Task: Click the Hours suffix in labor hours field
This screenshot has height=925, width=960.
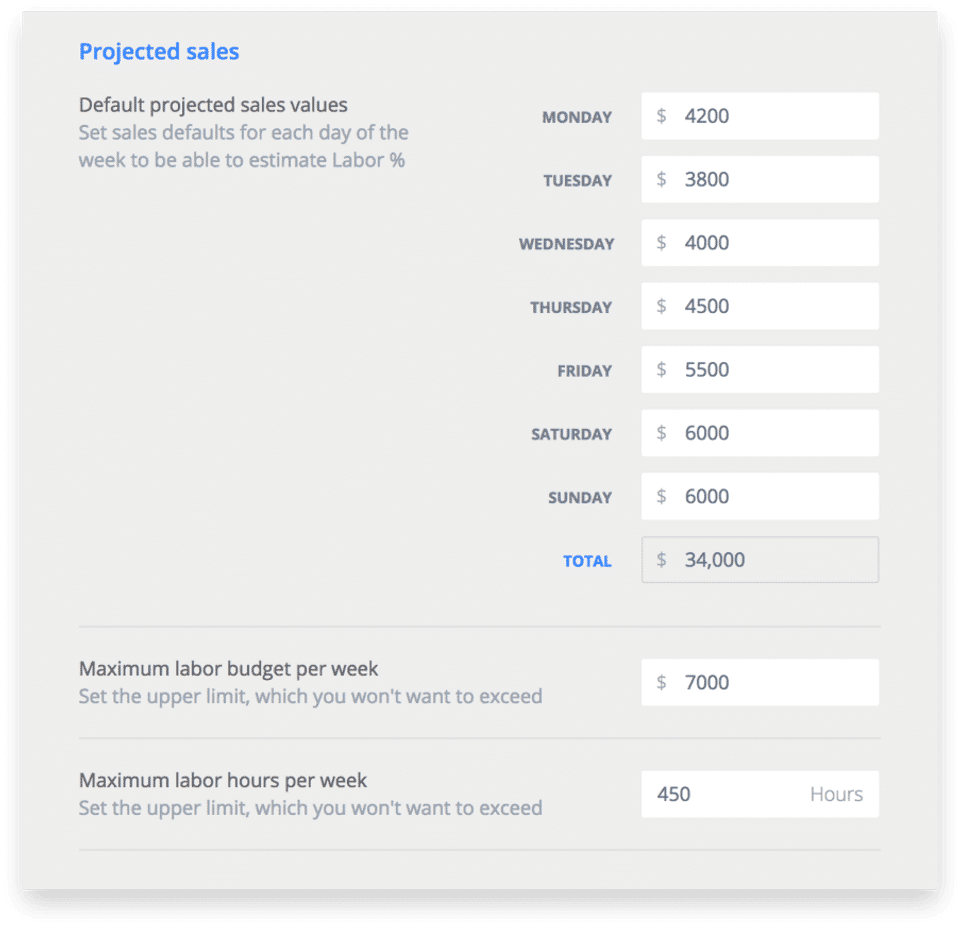Action: 836,794
